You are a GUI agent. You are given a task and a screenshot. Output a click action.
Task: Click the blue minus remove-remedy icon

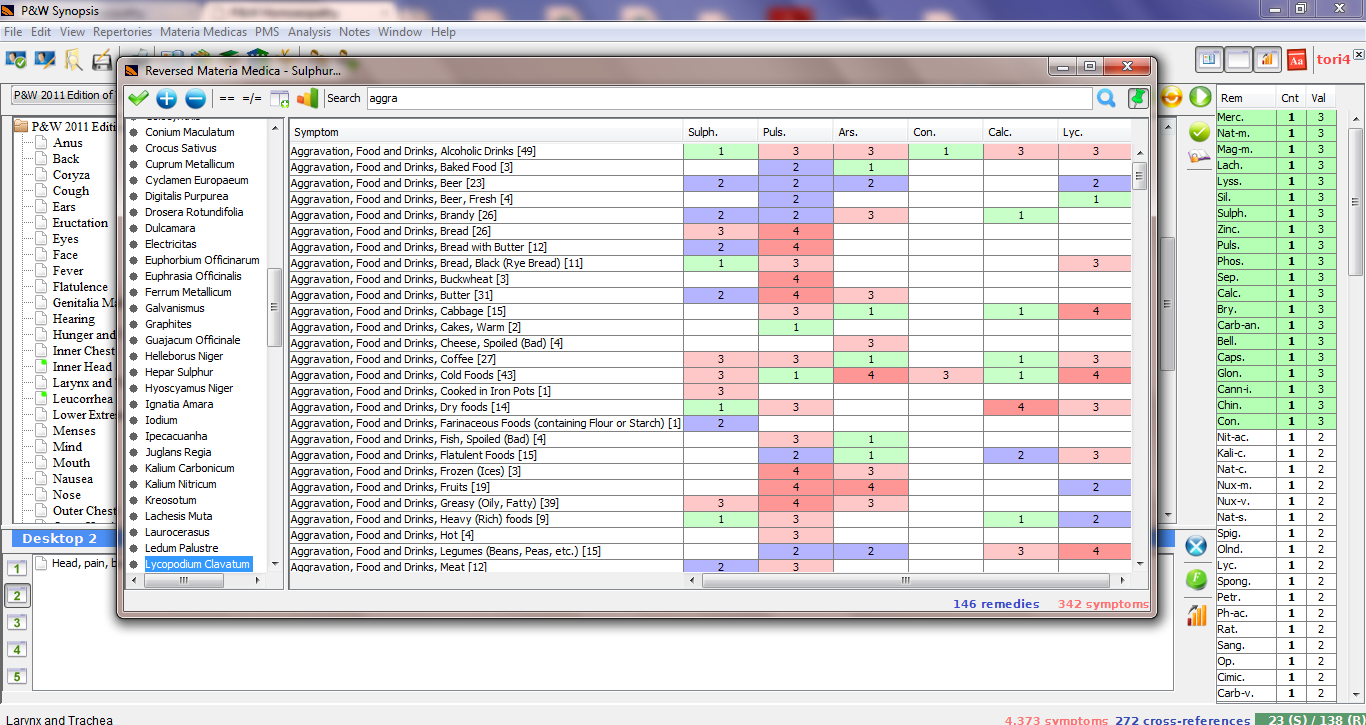pyautogui.click(x=195, y=98)
